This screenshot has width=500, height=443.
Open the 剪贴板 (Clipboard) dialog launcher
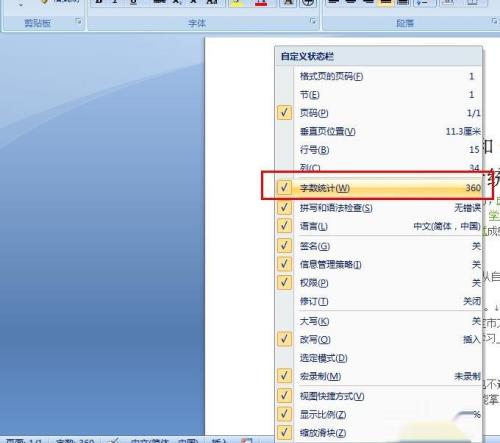(x=78, y=22)
